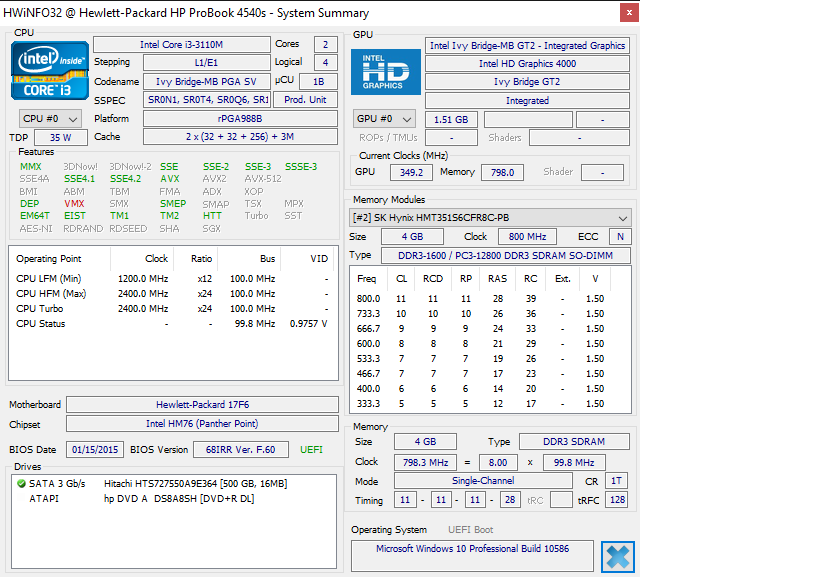Viewport: 819px width, 577px height.
Task: Click the Intel HD Graphics logo
Action: pyautogui.click(x=385, y=72)
